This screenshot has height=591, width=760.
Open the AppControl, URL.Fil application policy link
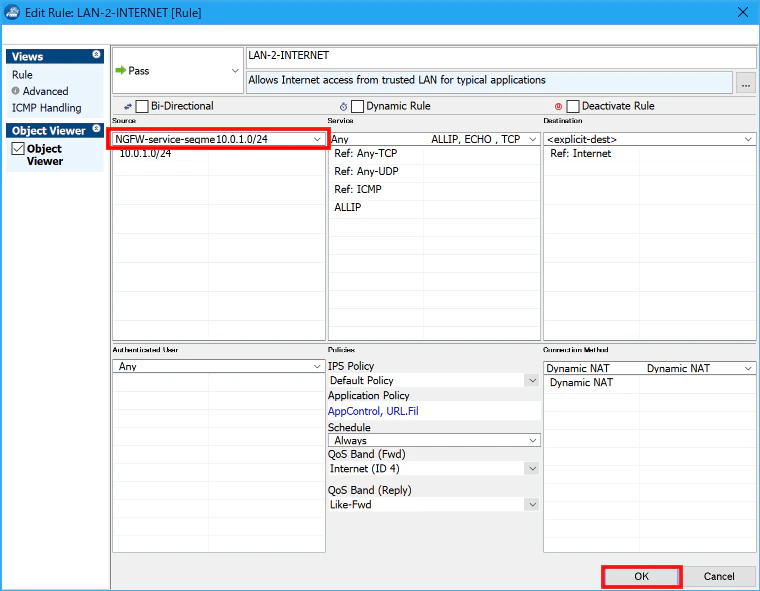coord(373,411)
